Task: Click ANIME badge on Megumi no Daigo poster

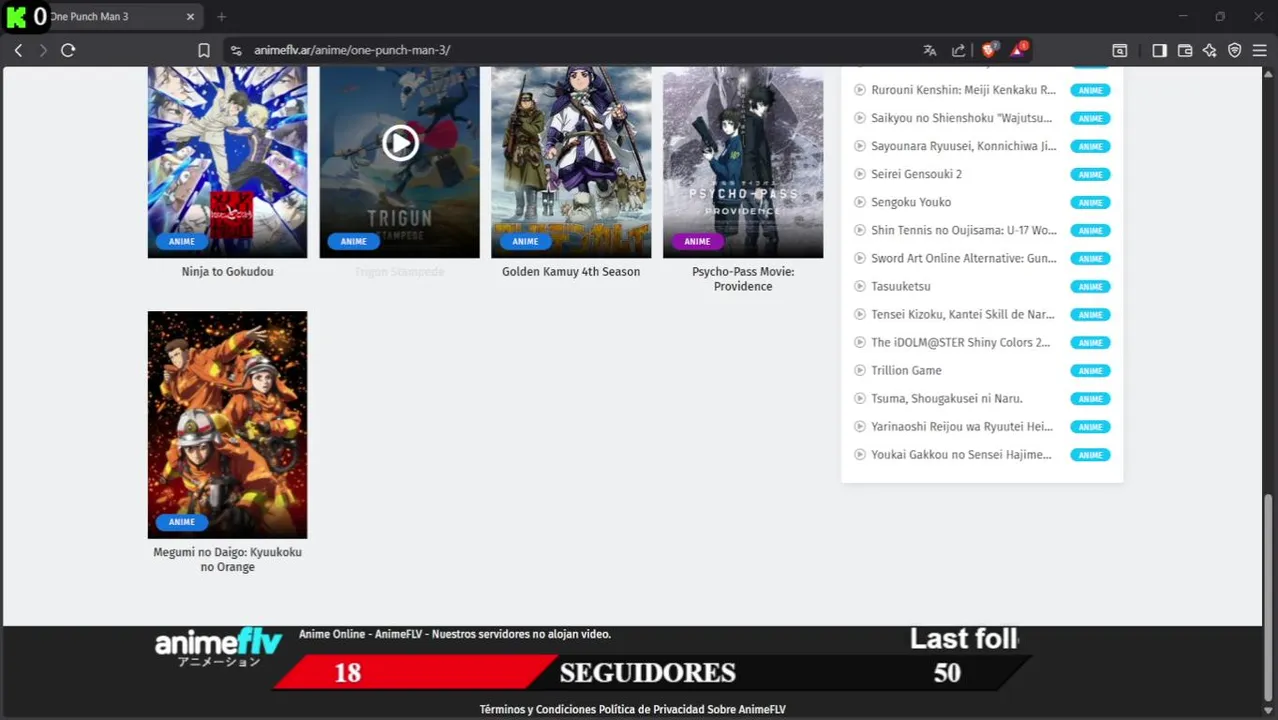Action: [182, 522]
